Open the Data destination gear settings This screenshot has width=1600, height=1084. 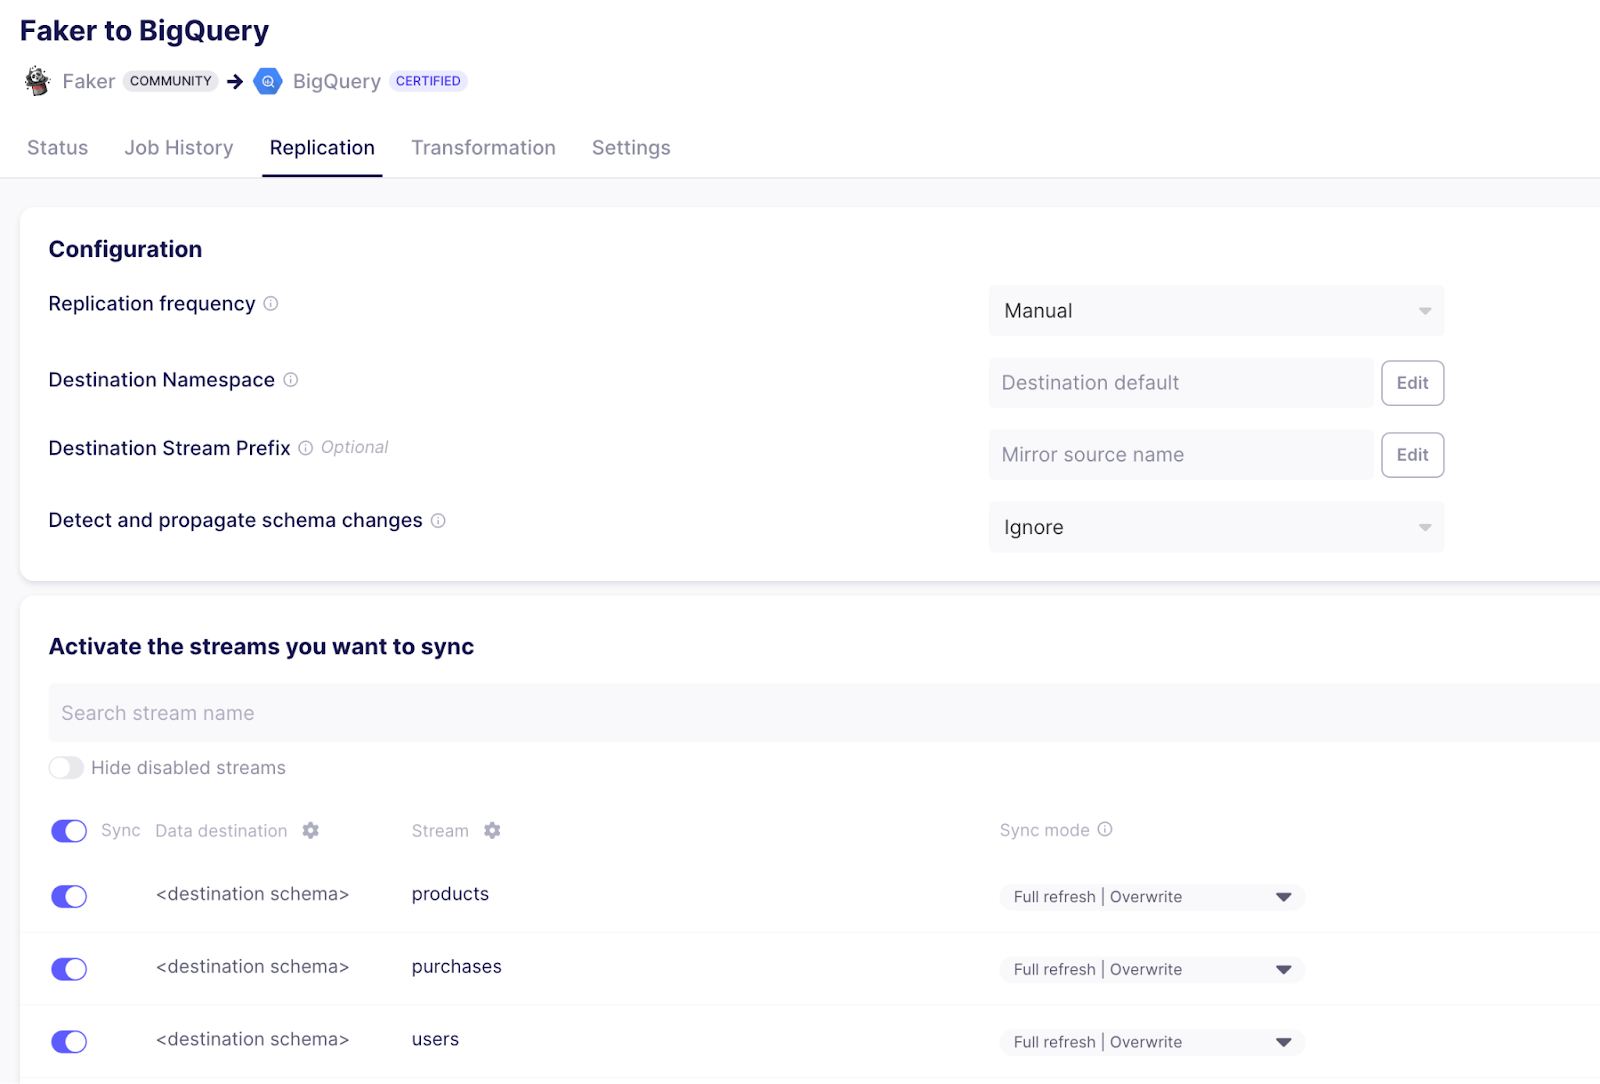point(310,830)
